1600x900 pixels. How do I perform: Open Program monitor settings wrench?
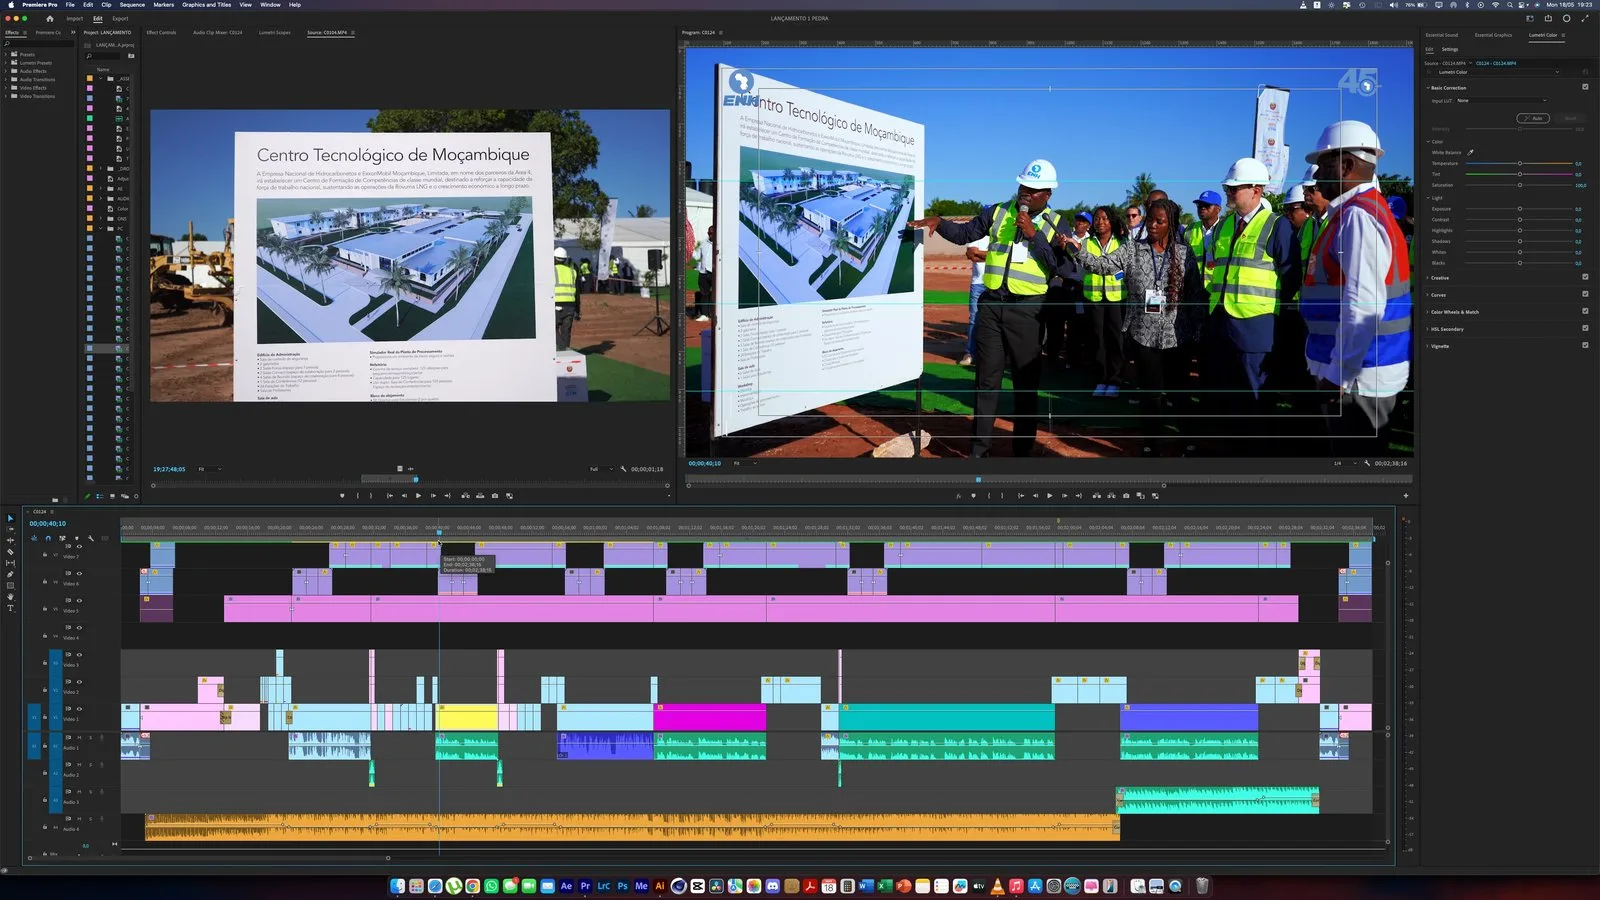pyautogui.click(x=1367, y=463)
